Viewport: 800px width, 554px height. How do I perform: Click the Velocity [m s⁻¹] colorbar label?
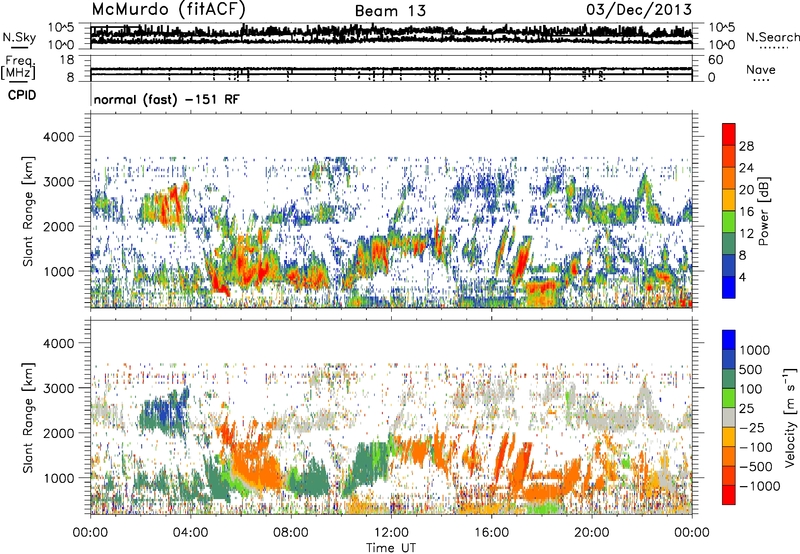tap(790, 417)
